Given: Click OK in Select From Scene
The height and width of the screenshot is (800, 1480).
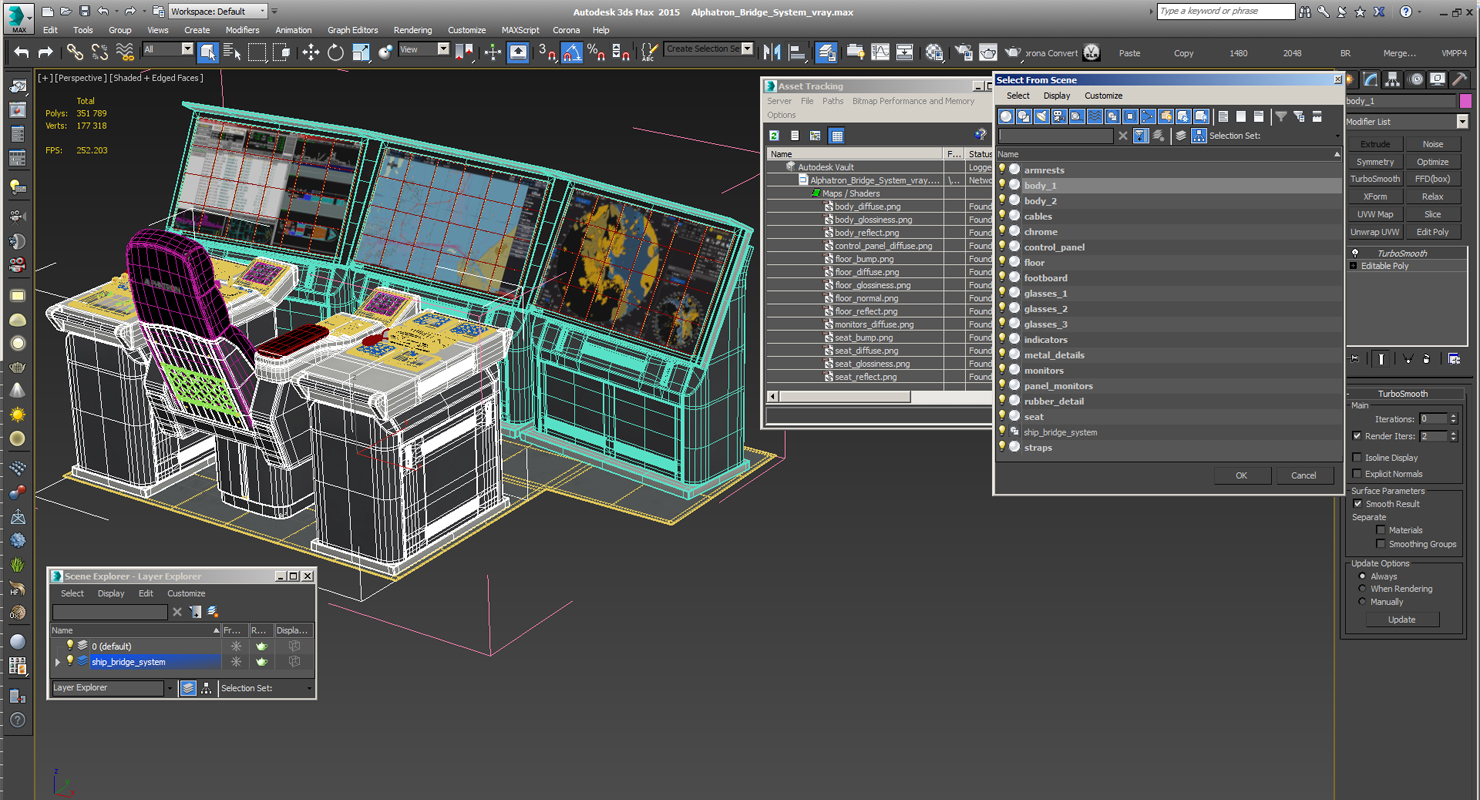Looking at the screenshot, I should 1241,475.
